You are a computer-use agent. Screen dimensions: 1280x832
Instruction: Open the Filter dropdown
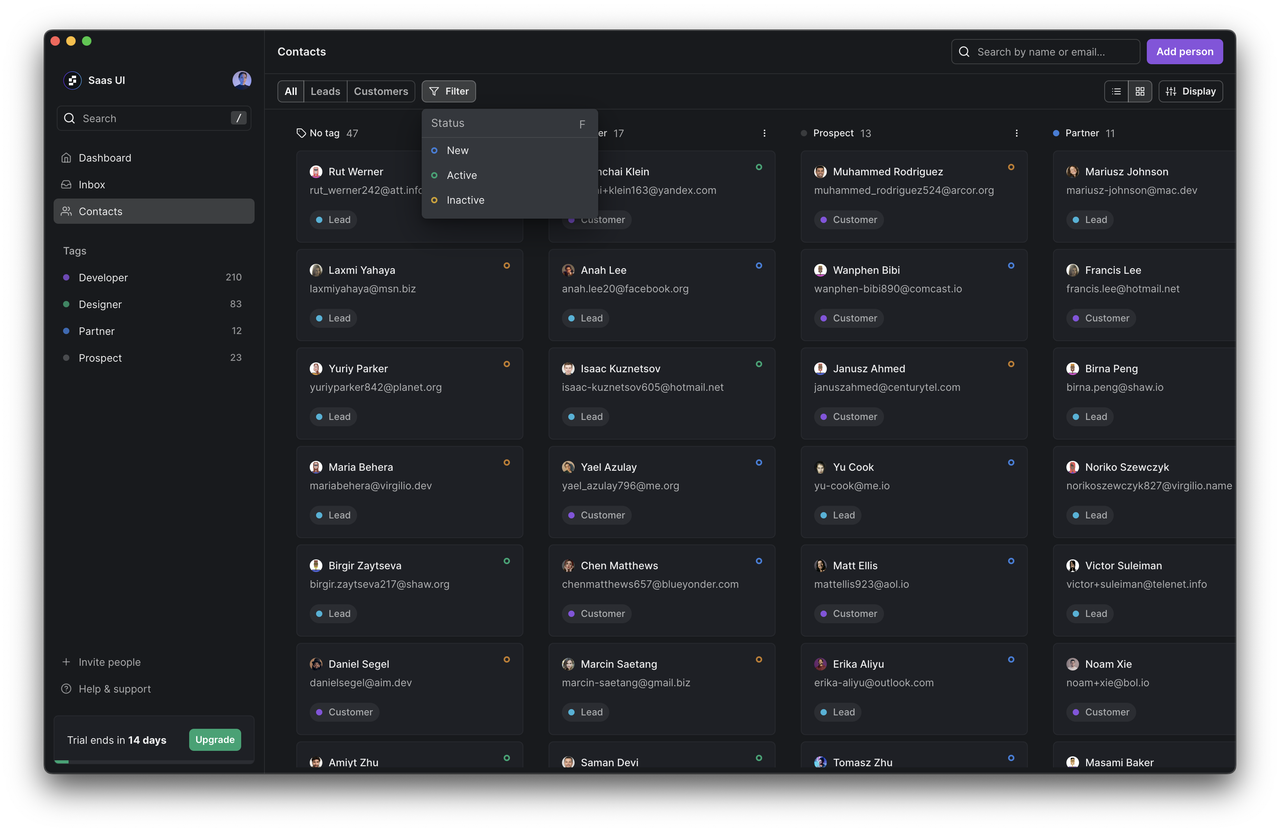tap(448, 91)
